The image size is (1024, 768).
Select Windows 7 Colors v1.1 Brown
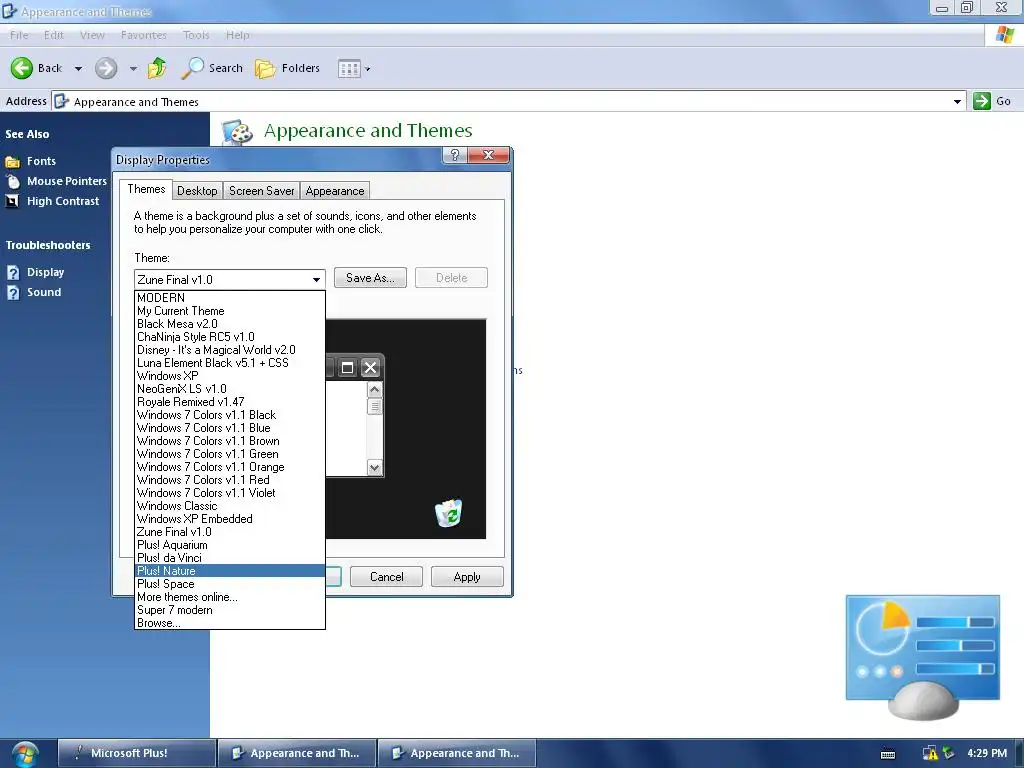coord(229,441)
